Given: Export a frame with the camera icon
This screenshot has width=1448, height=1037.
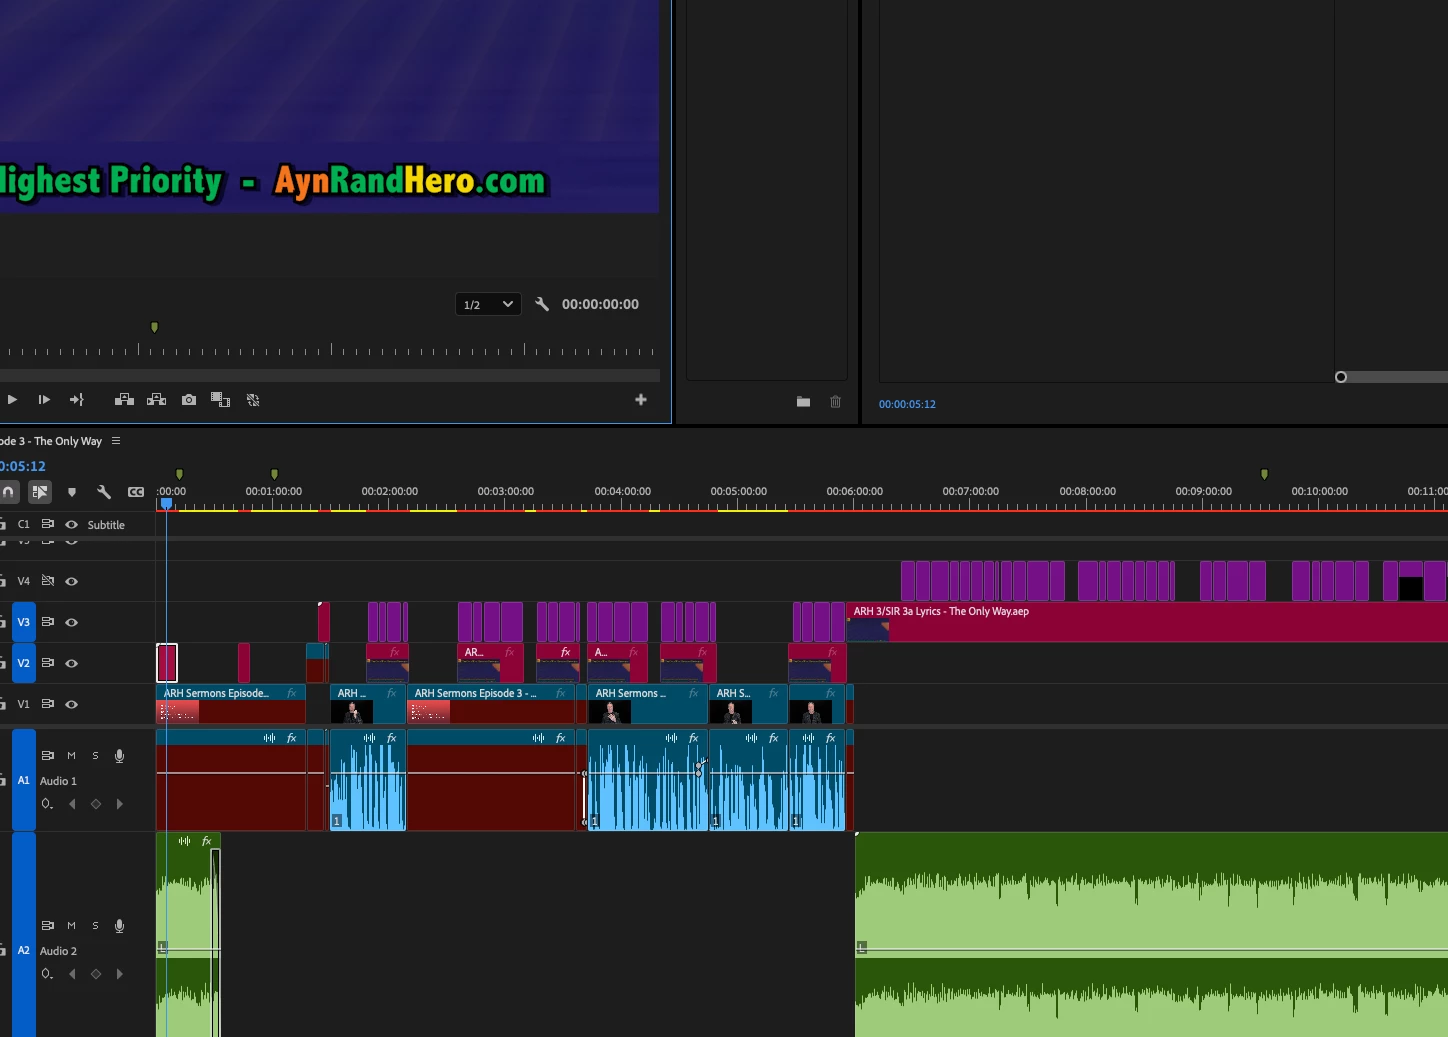Looking at the screenshot, I should [x=189, y=399].
